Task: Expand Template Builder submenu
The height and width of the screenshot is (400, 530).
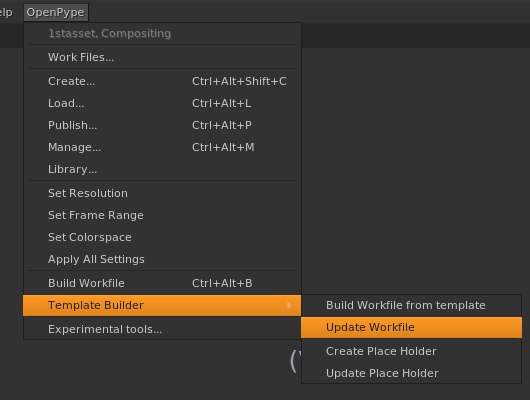Action: [x=162, y=305]
